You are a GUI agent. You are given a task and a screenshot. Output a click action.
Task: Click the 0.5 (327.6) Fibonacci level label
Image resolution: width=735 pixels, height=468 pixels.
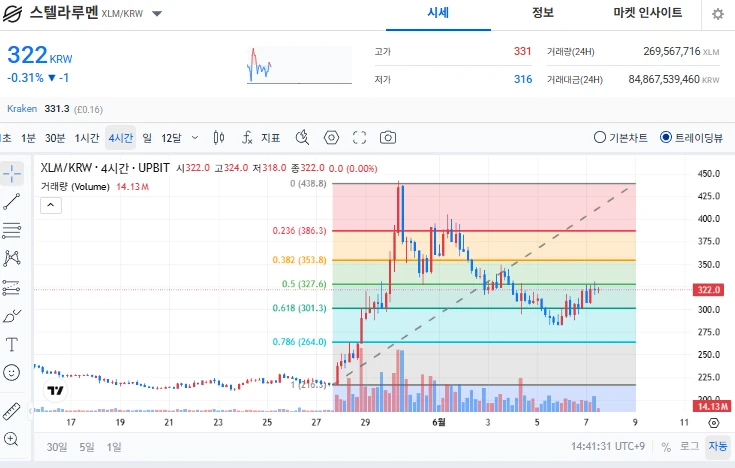[x=304, y=284]
